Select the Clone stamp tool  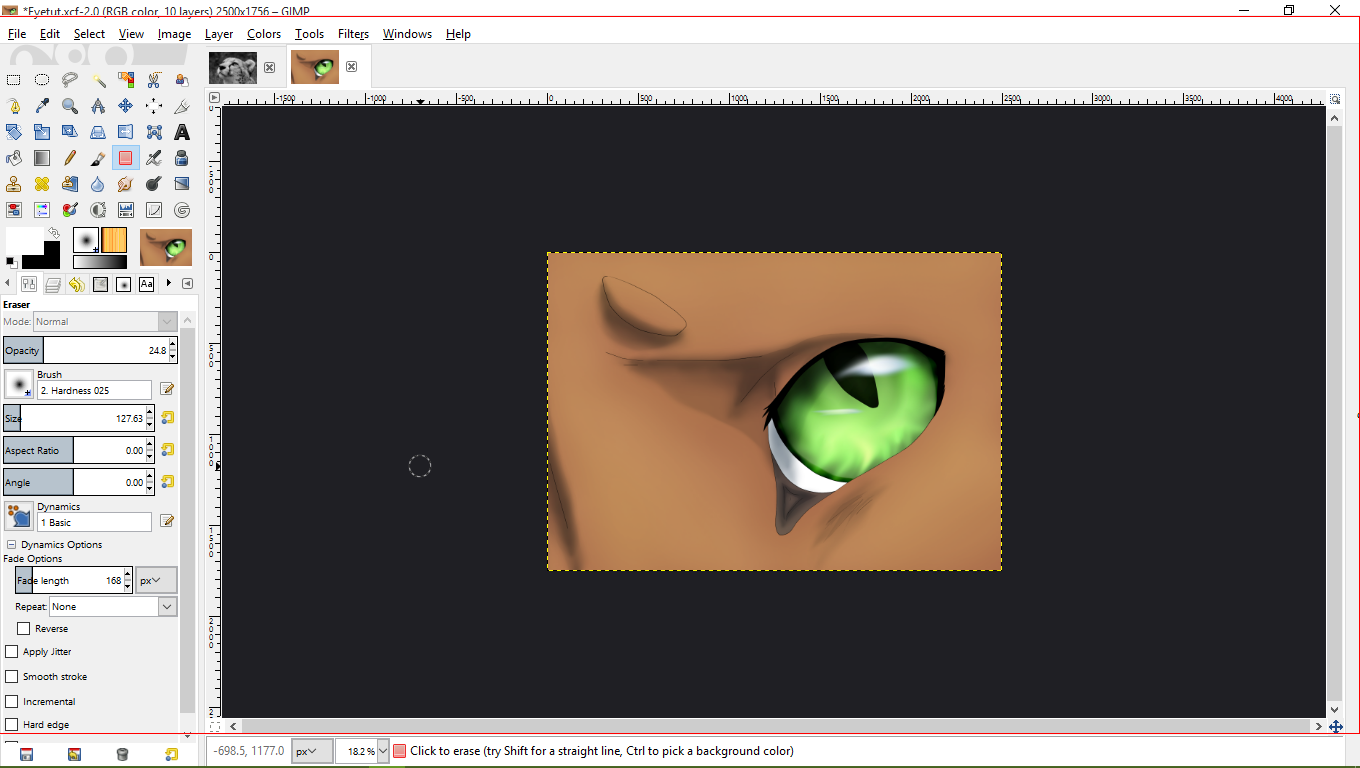pos(14,184)
